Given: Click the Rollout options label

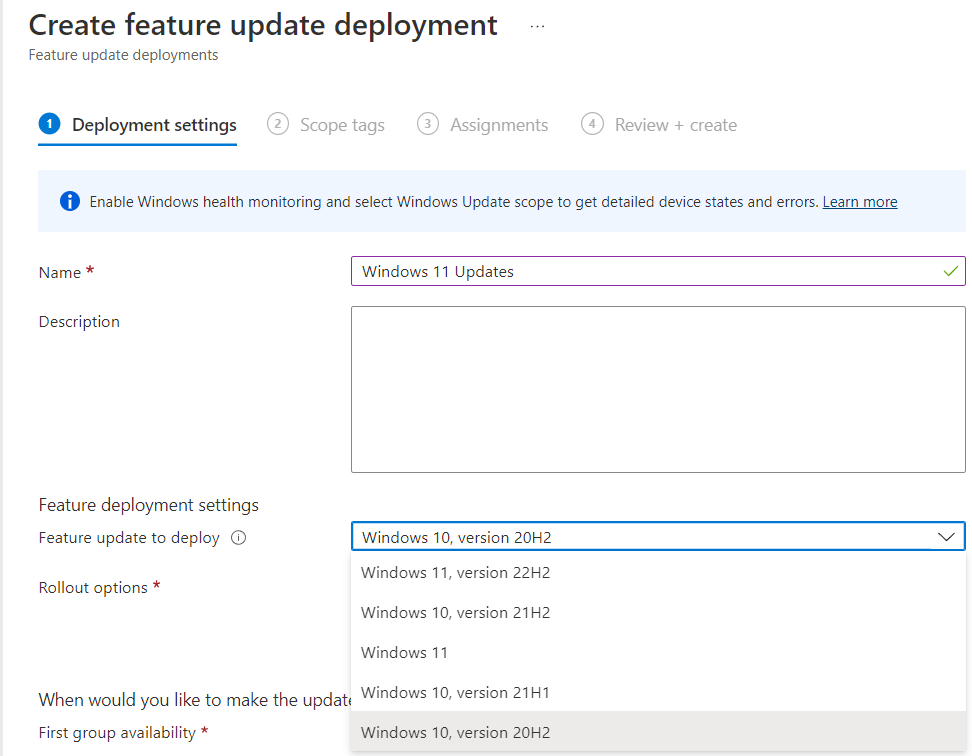Looking at the screenshot, I should (93, 587).
